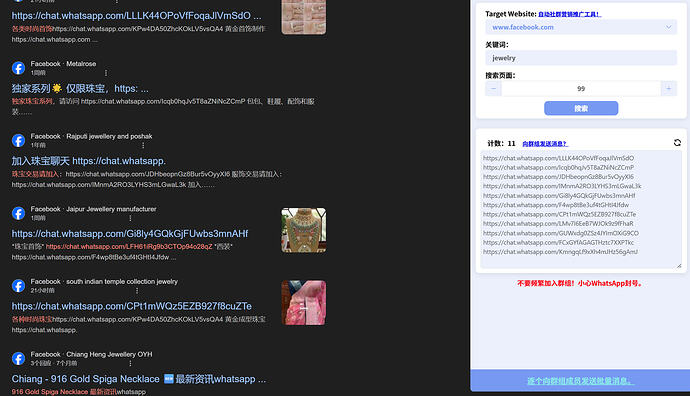
Task: Open the 向群组发送消息 link
Action: pyautogui.click(x=545, y=143)
